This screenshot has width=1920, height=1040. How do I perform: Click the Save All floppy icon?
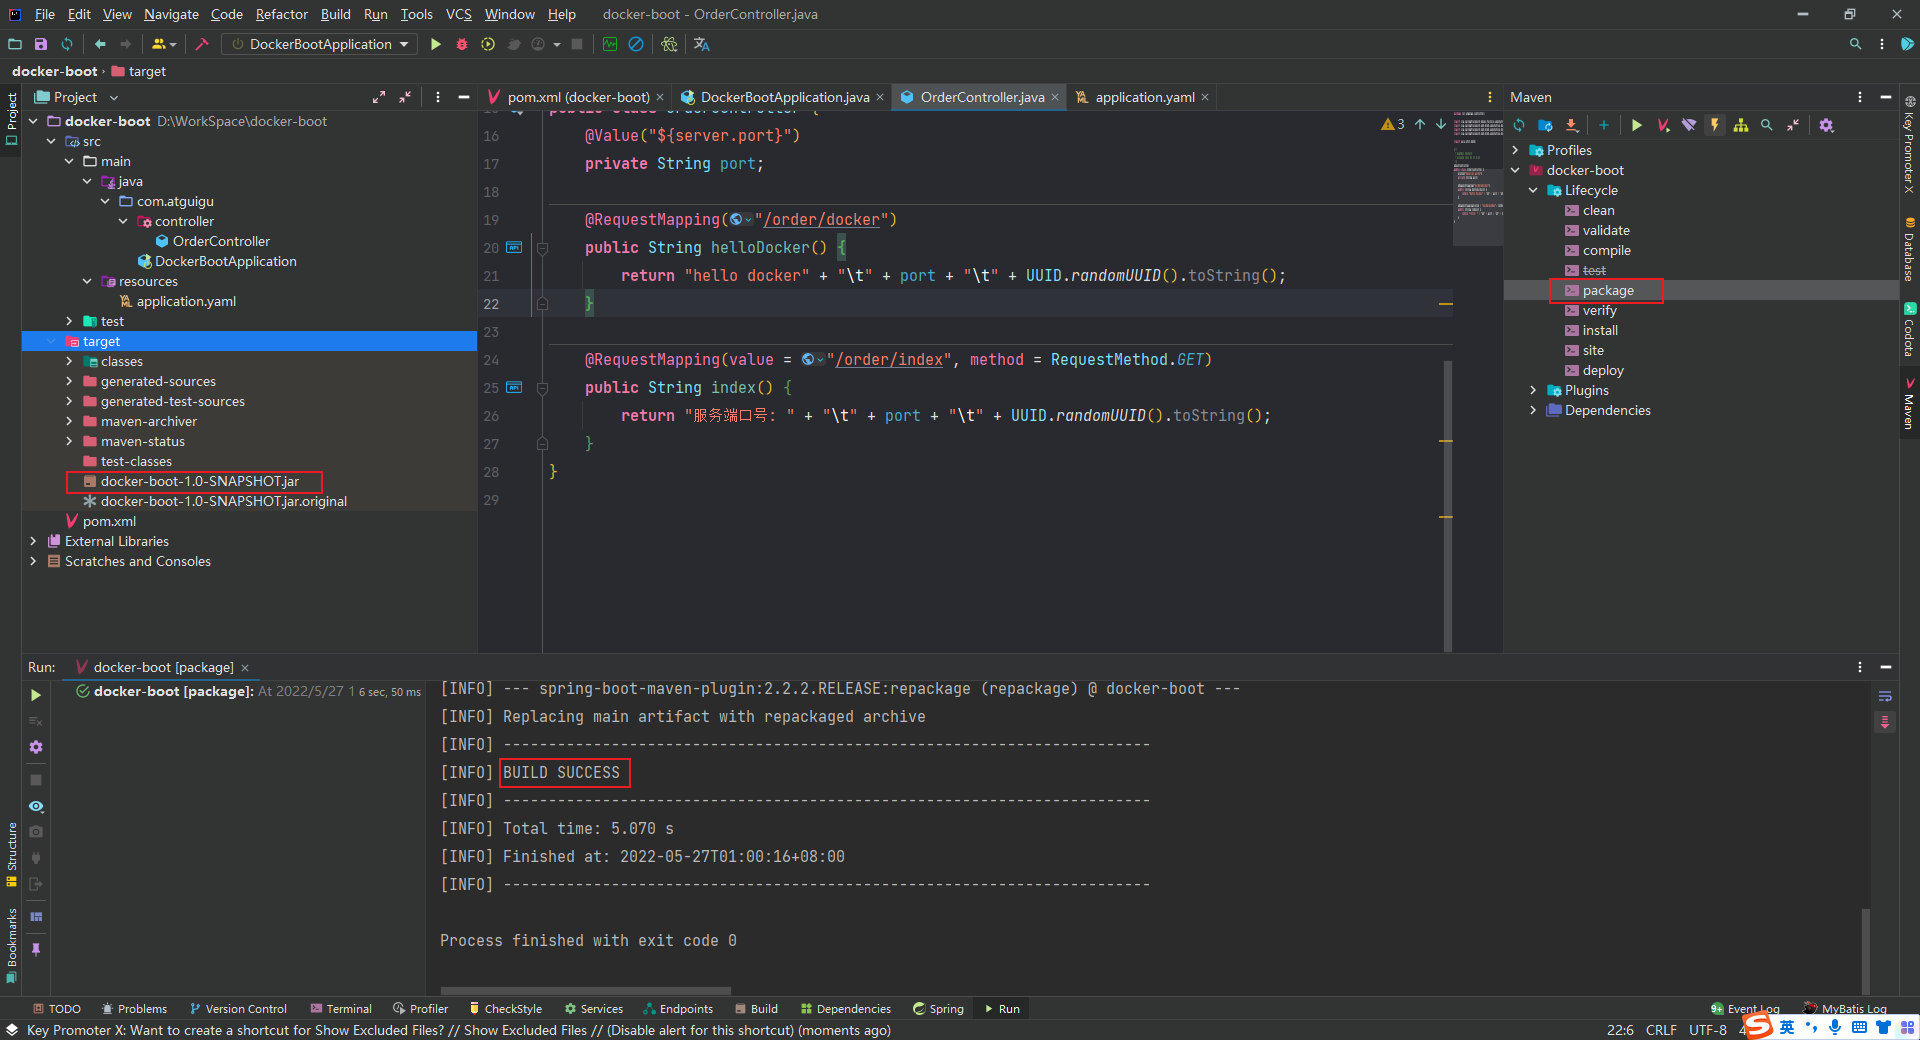tap(41, 44)
